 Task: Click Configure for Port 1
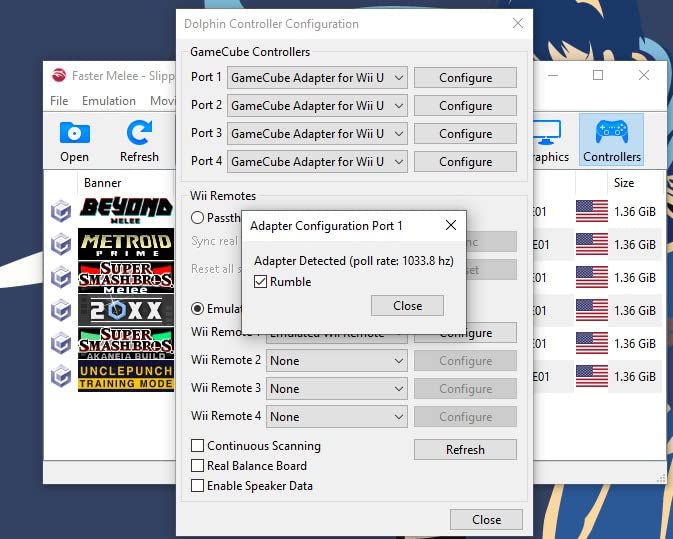point(465,78)
